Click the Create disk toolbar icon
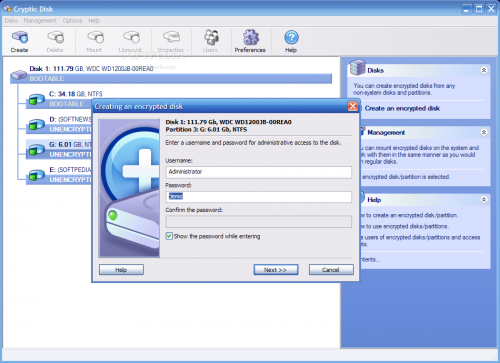This screenshot has height=363, width=500. [x=20, y=37]
